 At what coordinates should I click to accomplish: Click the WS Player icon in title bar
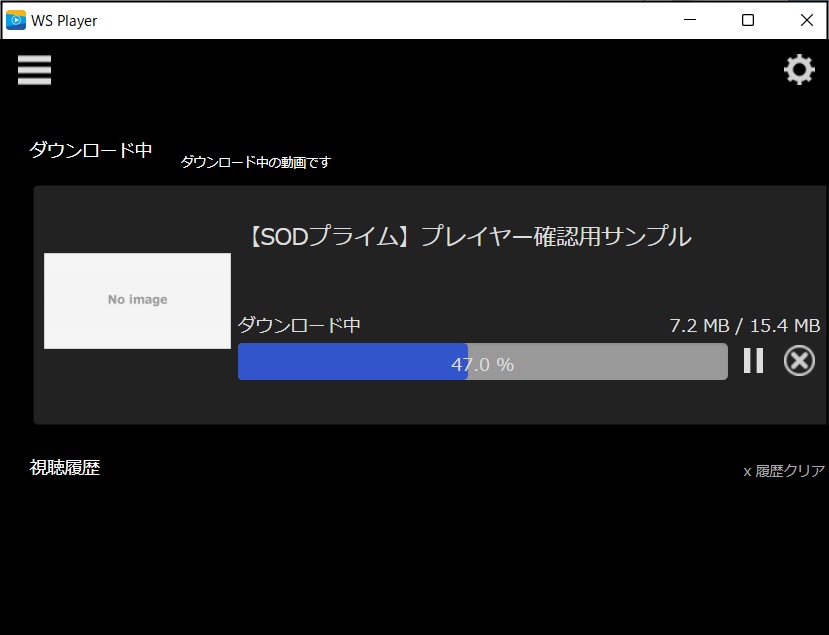(x=14, y=19)
